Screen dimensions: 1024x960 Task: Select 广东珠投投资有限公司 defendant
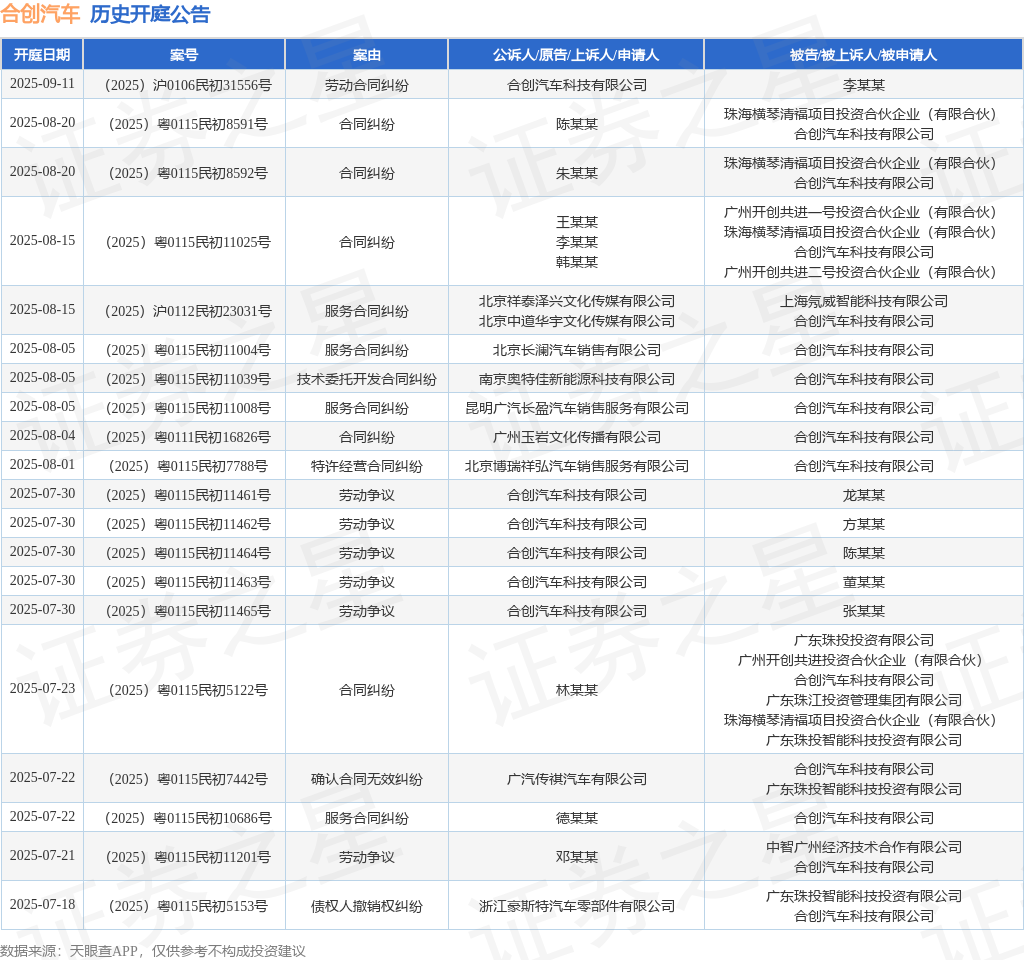tap(863, 640)
